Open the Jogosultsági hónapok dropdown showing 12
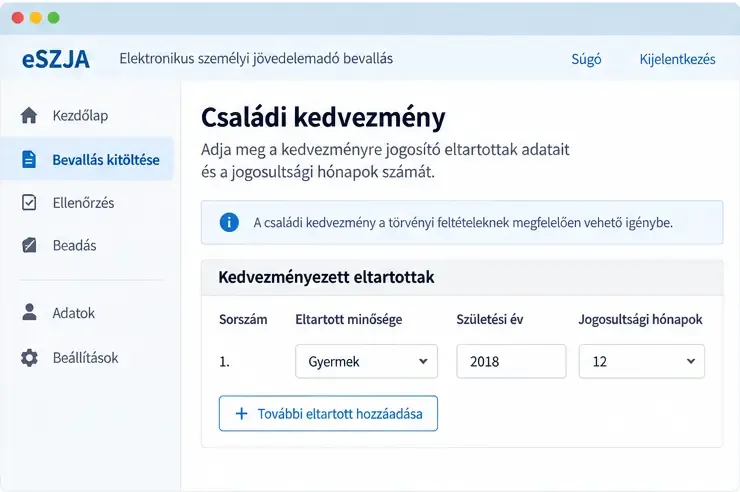 click(642, 361)
